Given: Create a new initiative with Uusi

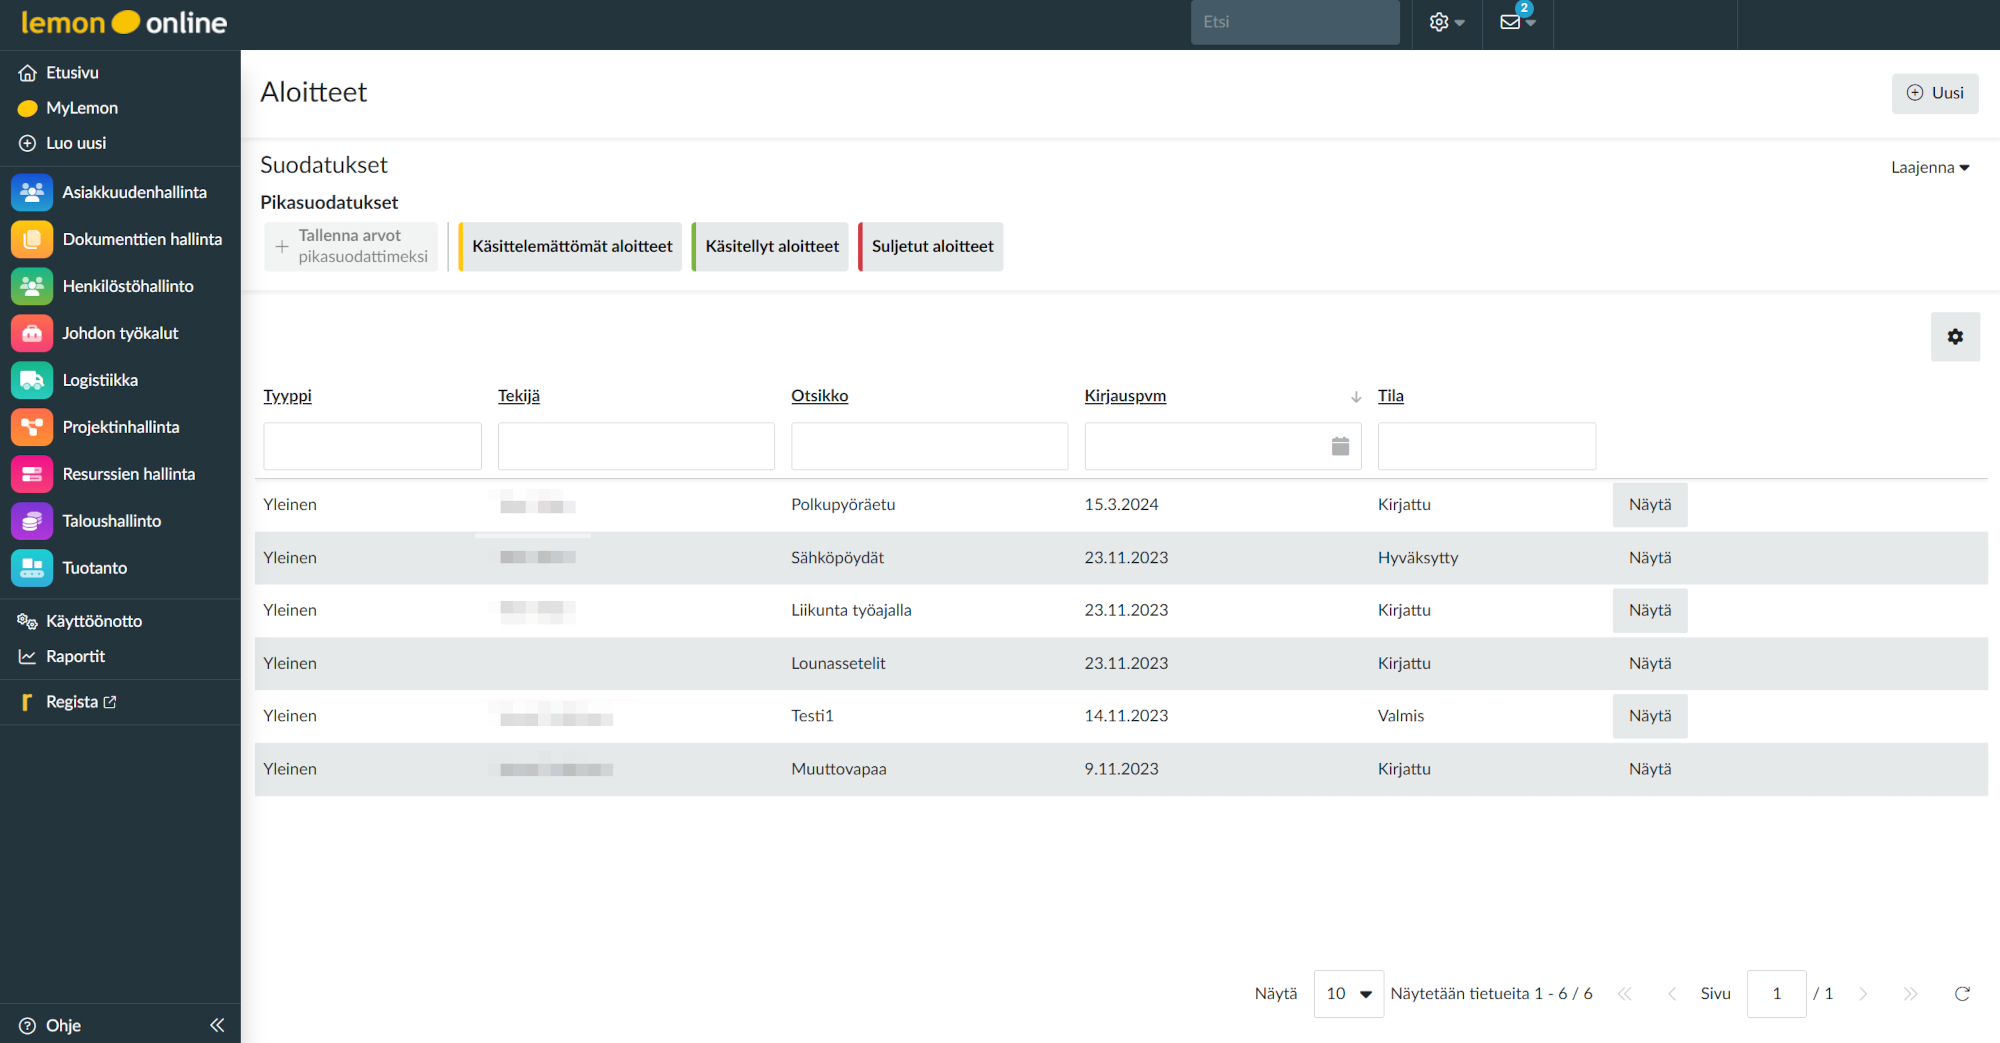Looking at the screenshot, I should tap(1935, 93).
